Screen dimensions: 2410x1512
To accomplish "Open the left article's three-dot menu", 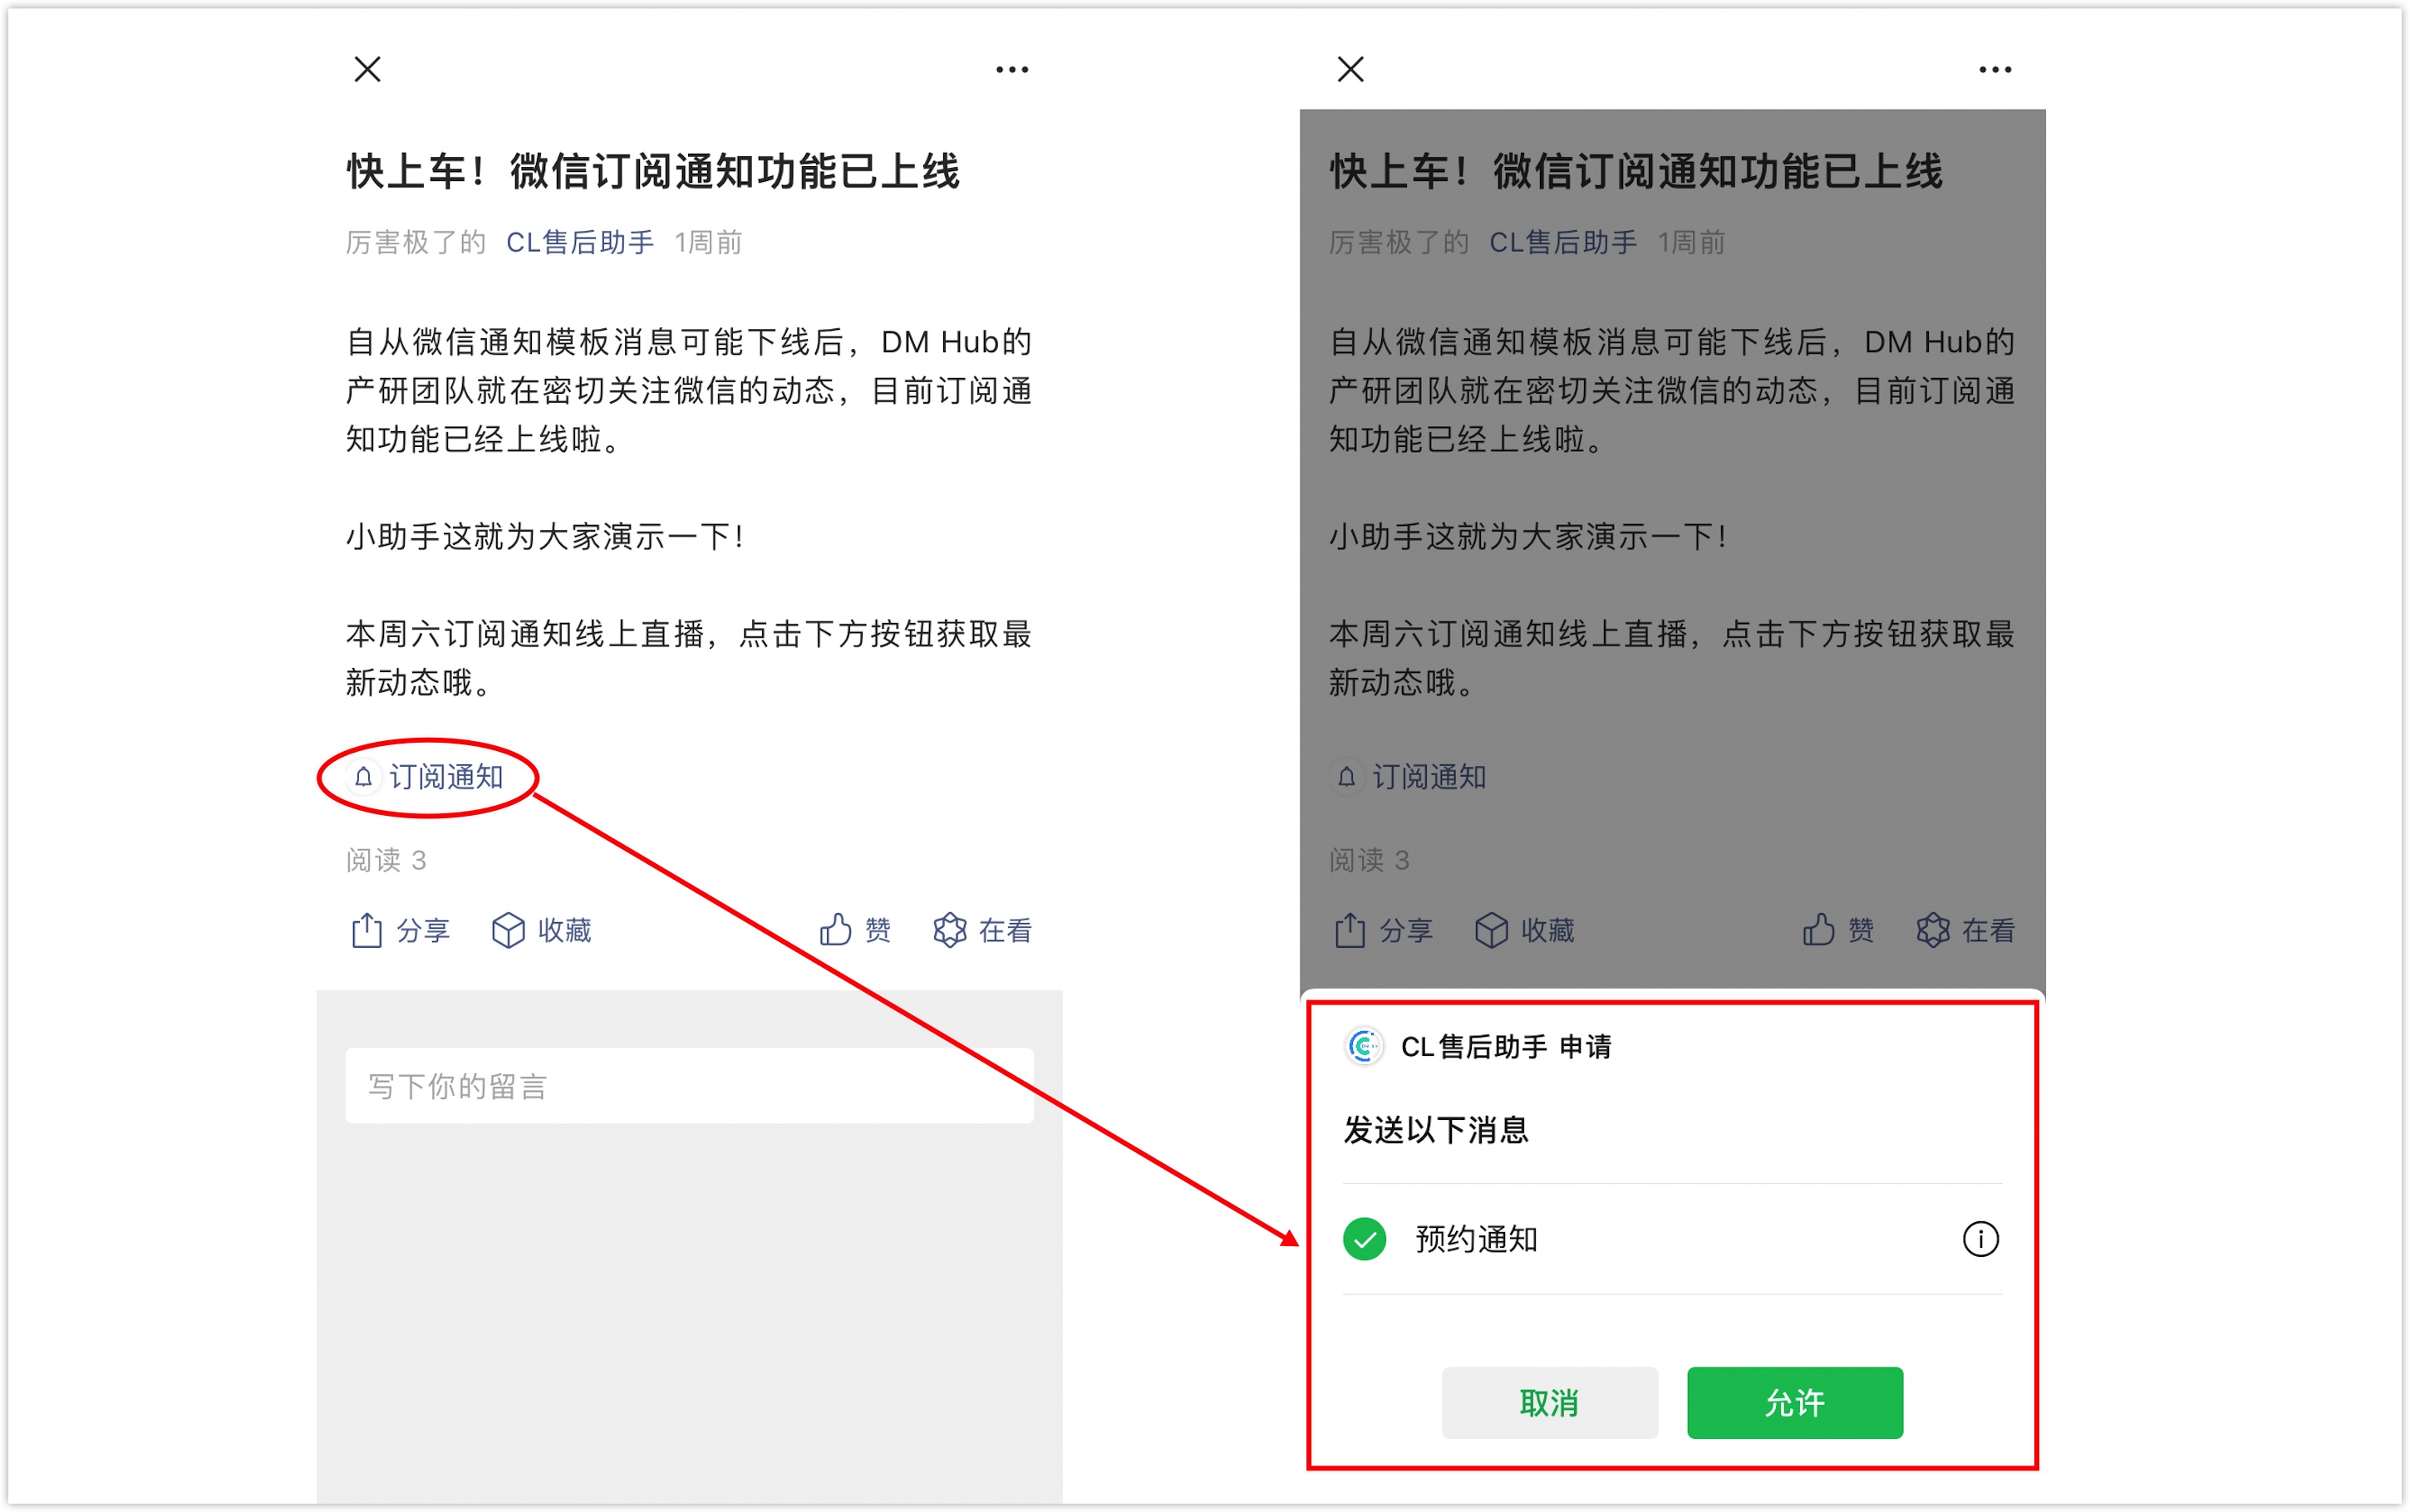I will click(x=1012, y=69).
